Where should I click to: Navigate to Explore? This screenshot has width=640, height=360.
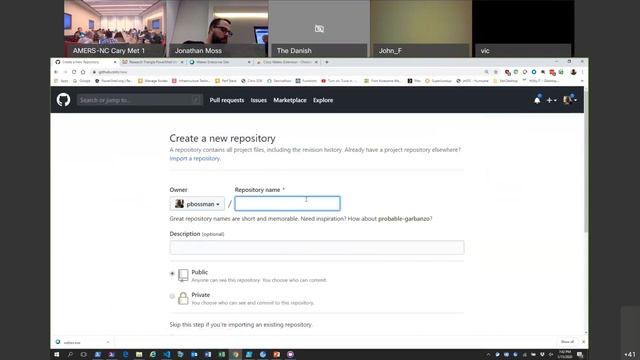(x=323, y=100)
